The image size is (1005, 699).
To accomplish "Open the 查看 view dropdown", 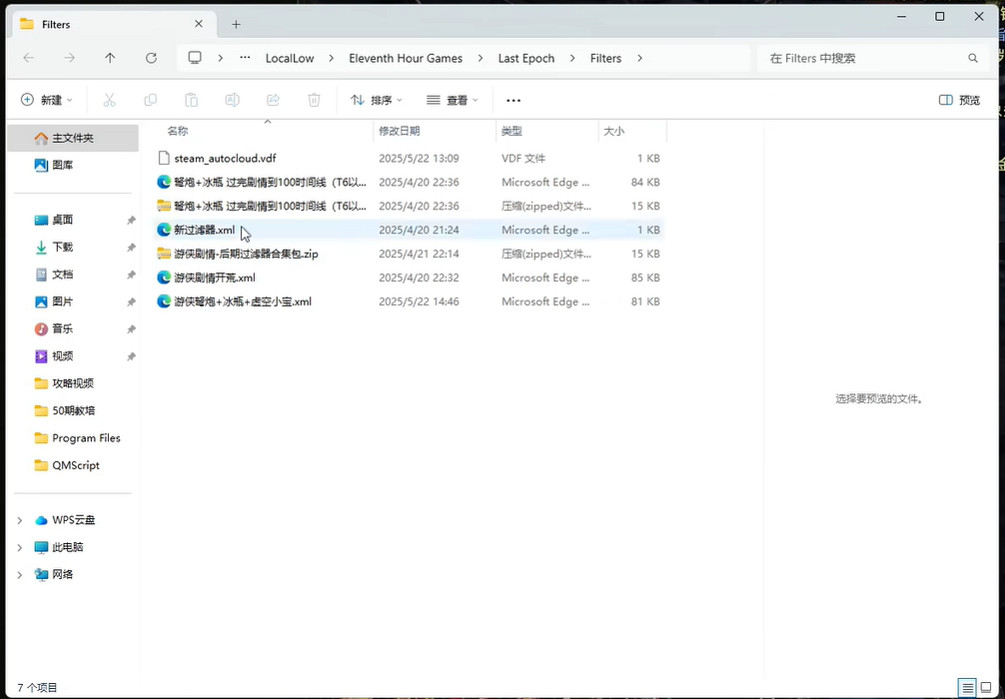I will click(x=451, y=100).
